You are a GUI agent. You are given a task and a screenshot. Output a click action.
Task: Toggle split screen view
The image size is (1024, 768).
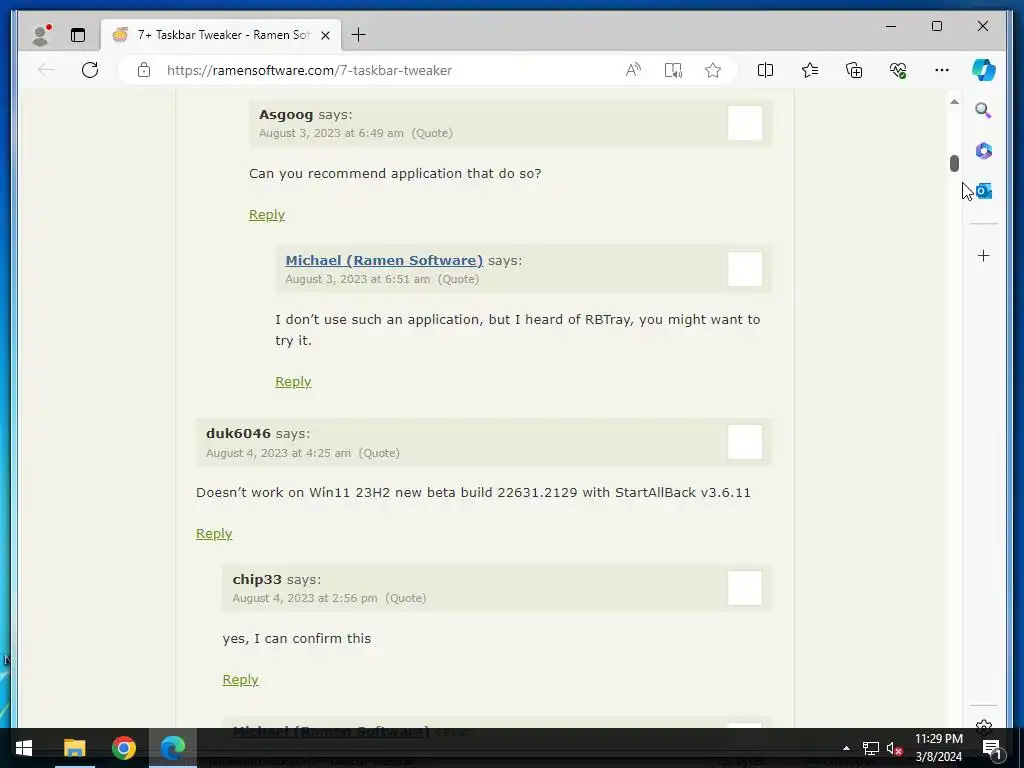click(765, 70)
